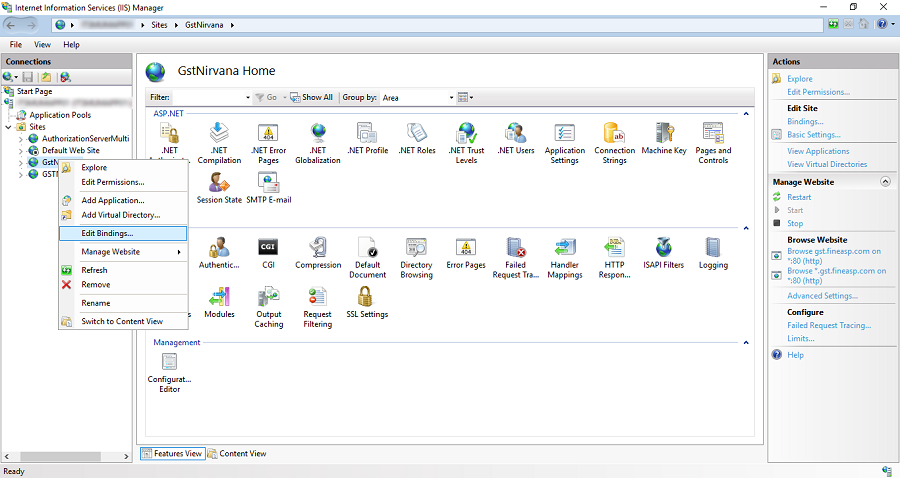Open the .NET Roles feature

[x=417, y=139]
